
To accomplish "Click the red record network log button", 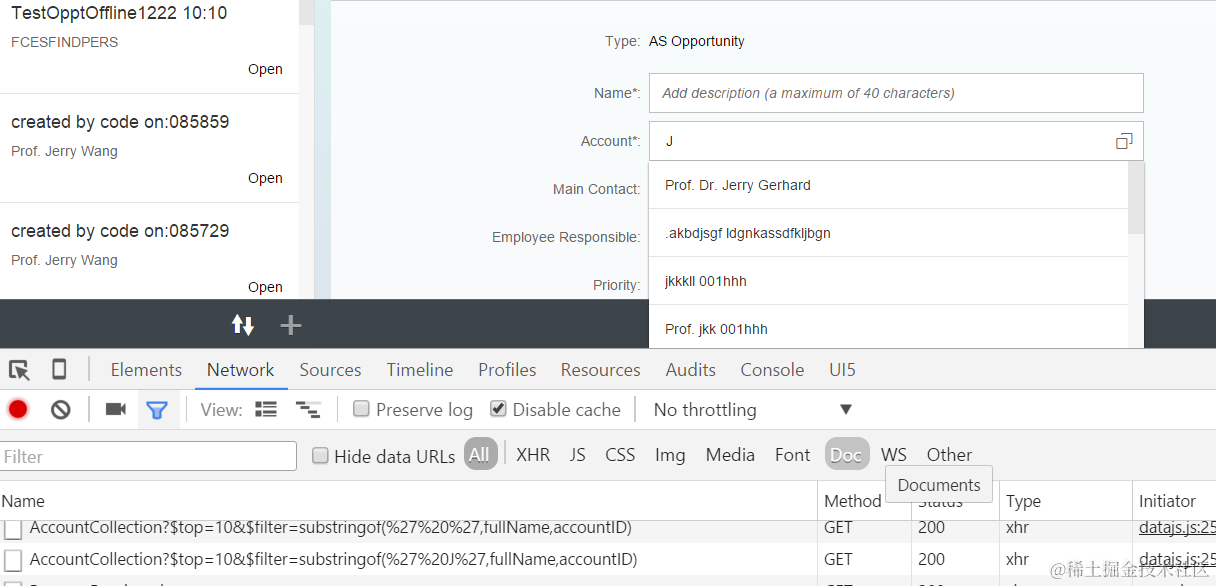I will pos(18,409).
